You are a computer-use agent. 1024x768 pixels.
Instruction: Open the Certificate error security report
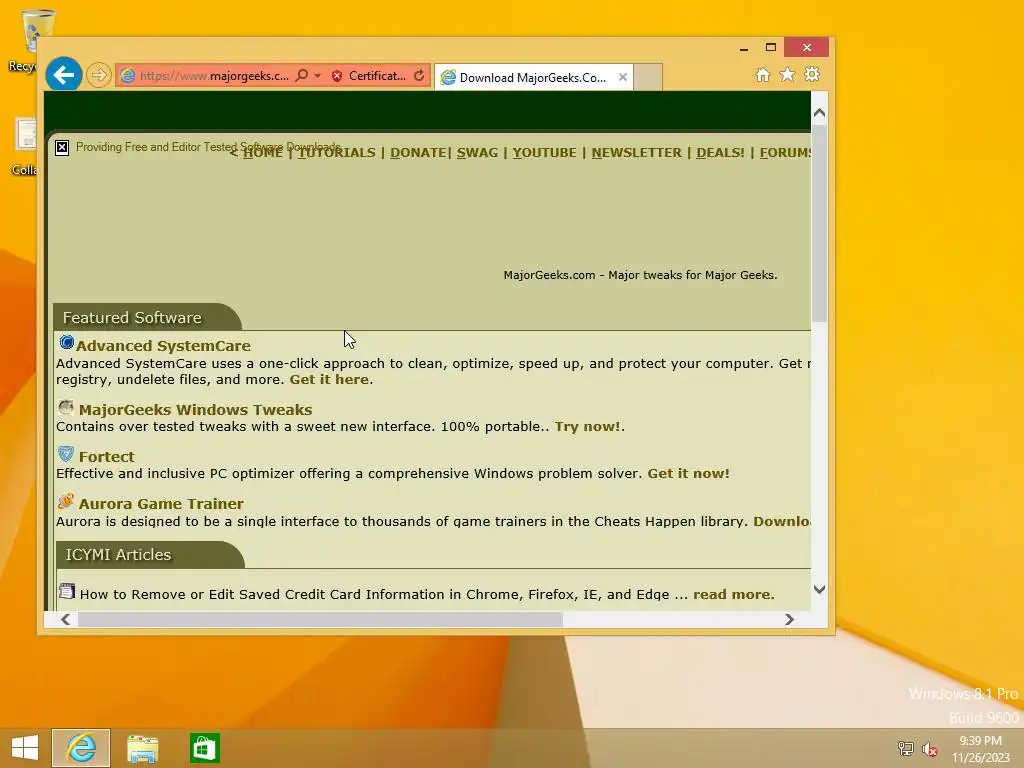(368, 76)
